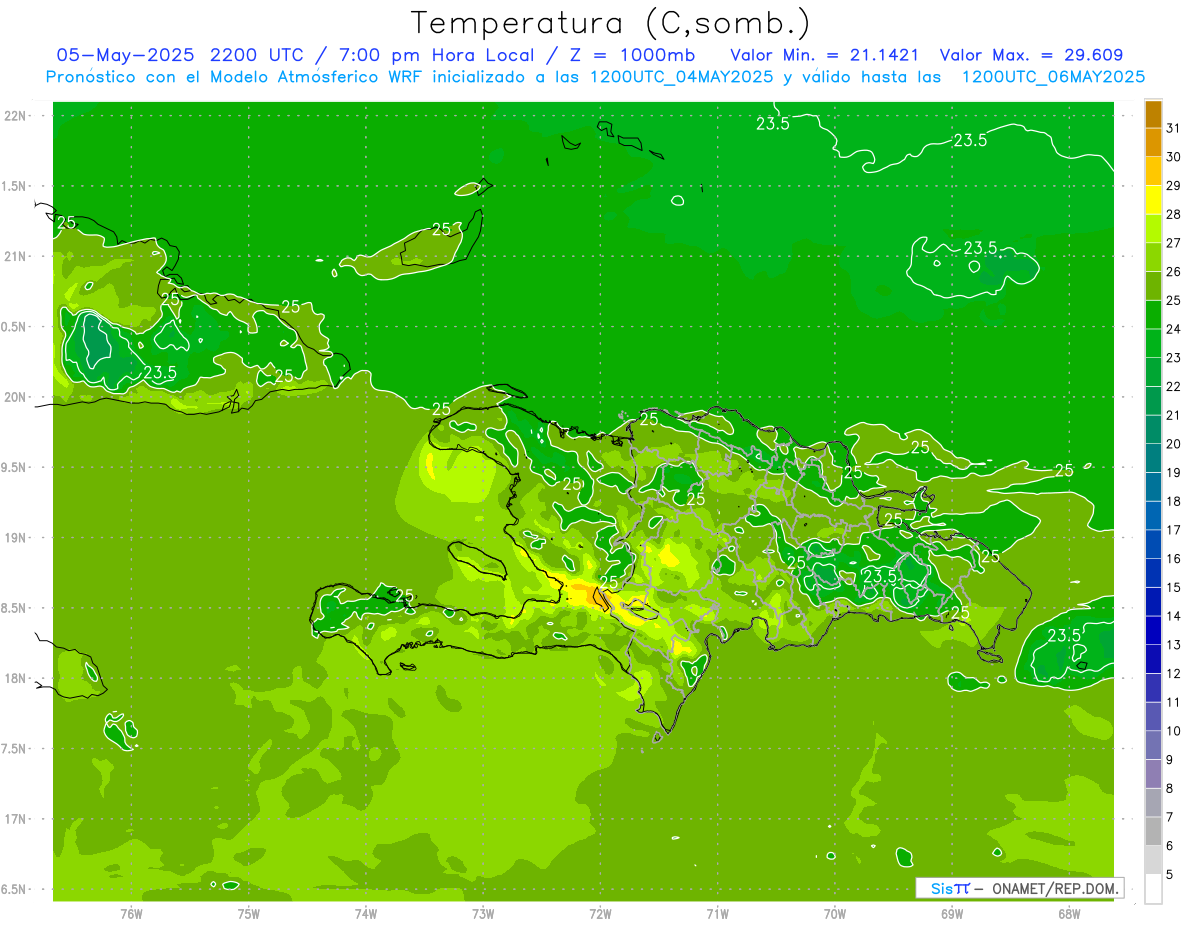The height and width of the screenshot is (927, 1200).
Task: Click the '73W' longitude axis label
Action: pos(483,914)
